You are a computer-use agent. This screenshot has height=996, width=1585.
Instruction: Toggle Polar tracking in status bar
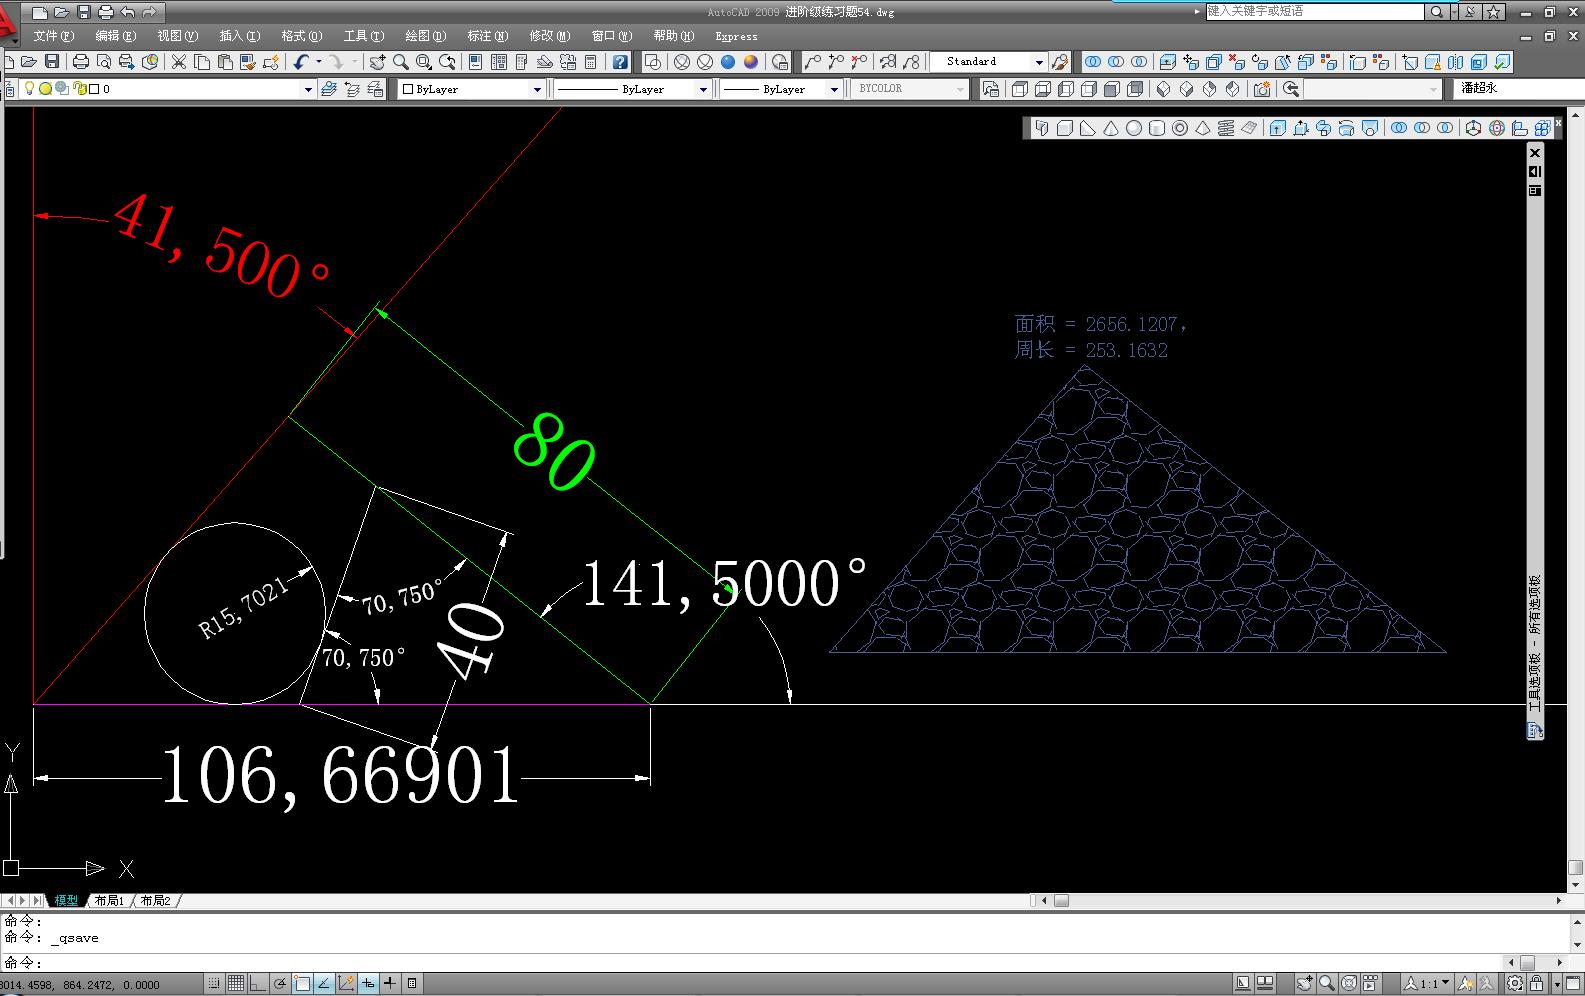280,984
